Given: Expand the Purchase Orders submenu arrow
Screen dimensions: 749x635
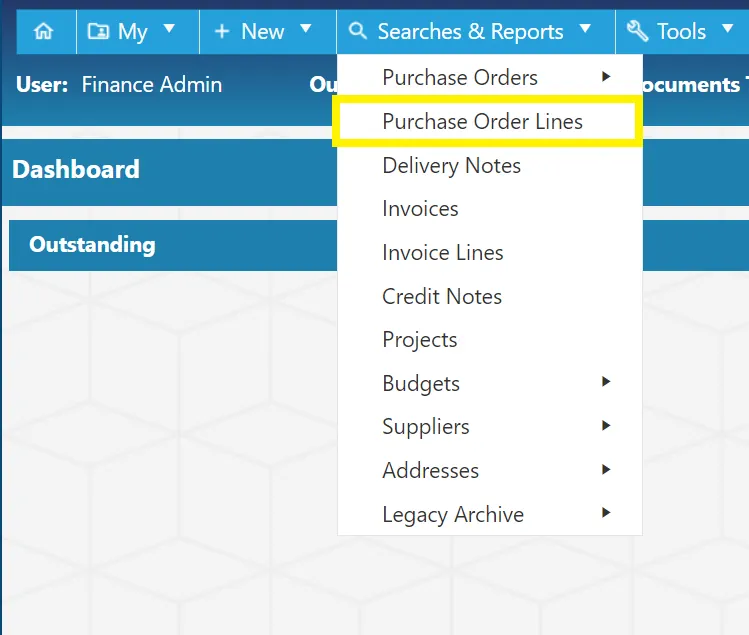Looking at the screenshot, I should pos(606,76).
